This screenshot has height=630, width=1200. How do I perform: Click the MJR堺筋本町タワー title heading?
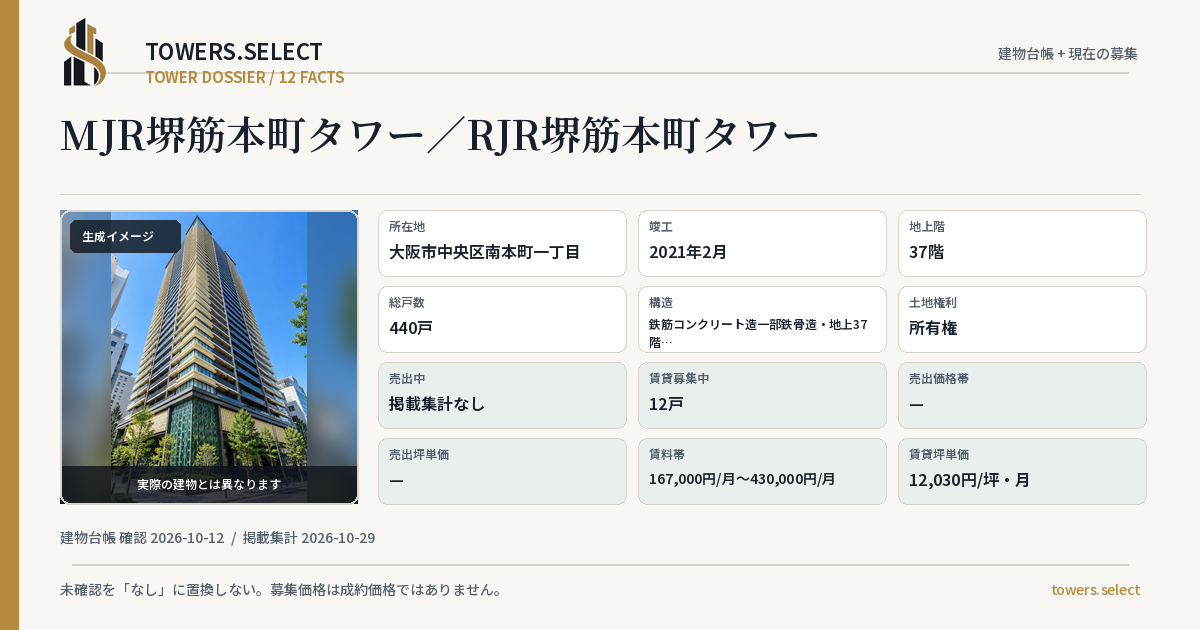coord(440,136)
